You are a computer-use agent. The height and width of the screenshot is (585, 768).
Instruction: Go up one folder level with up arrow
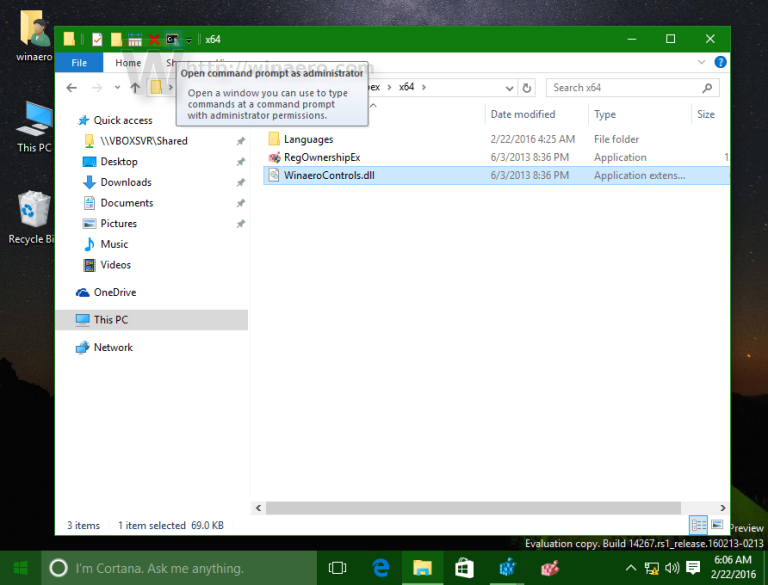[135, 88]
